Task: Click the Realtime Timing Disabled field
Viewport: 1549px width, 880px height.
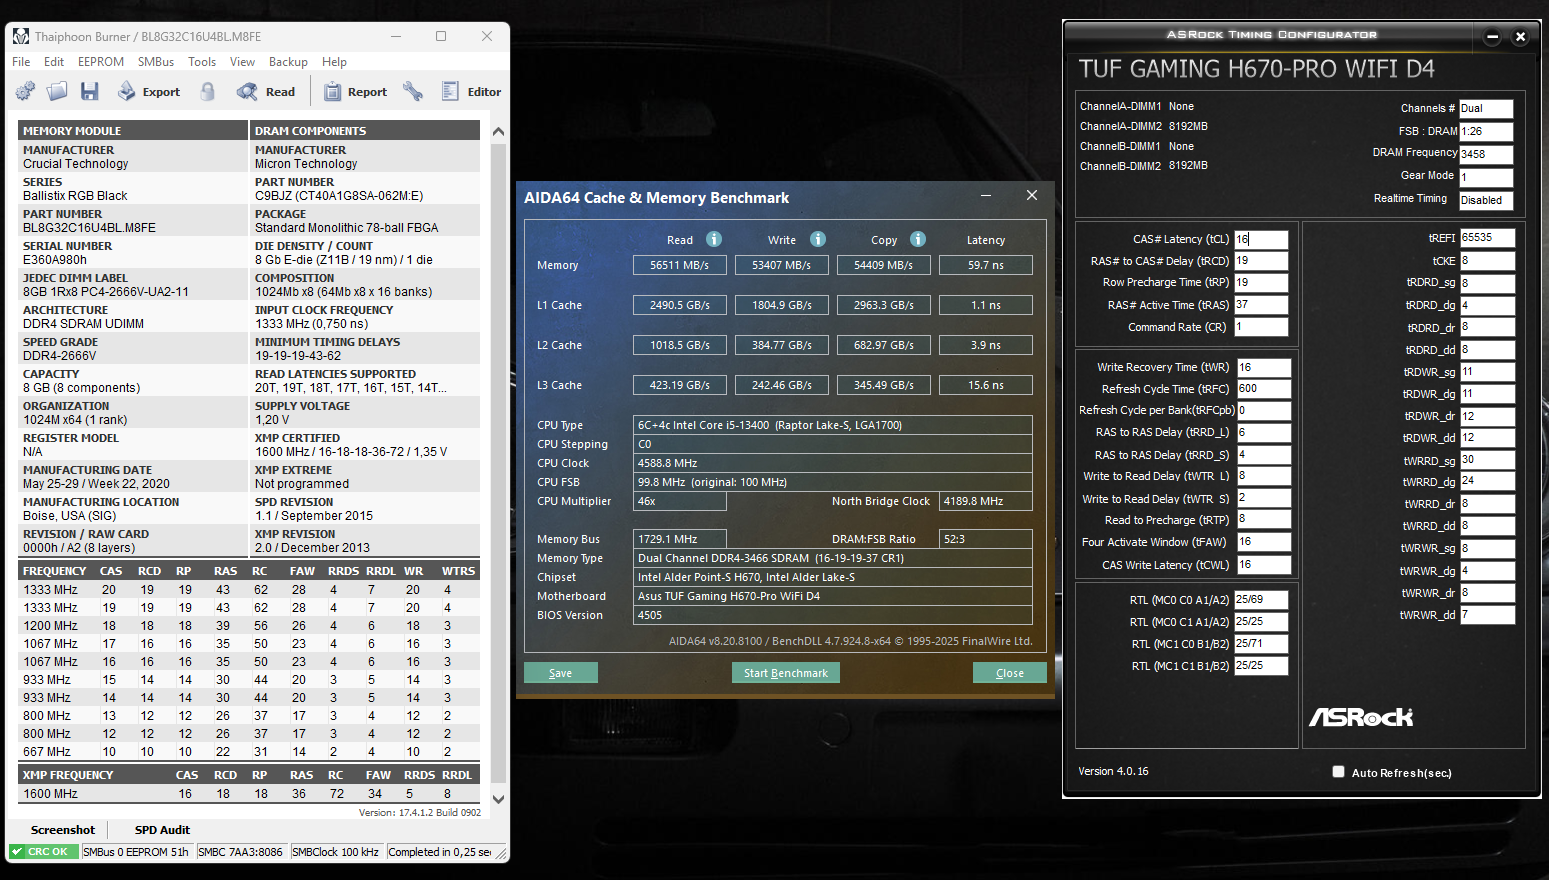Action: (1486, 200)
